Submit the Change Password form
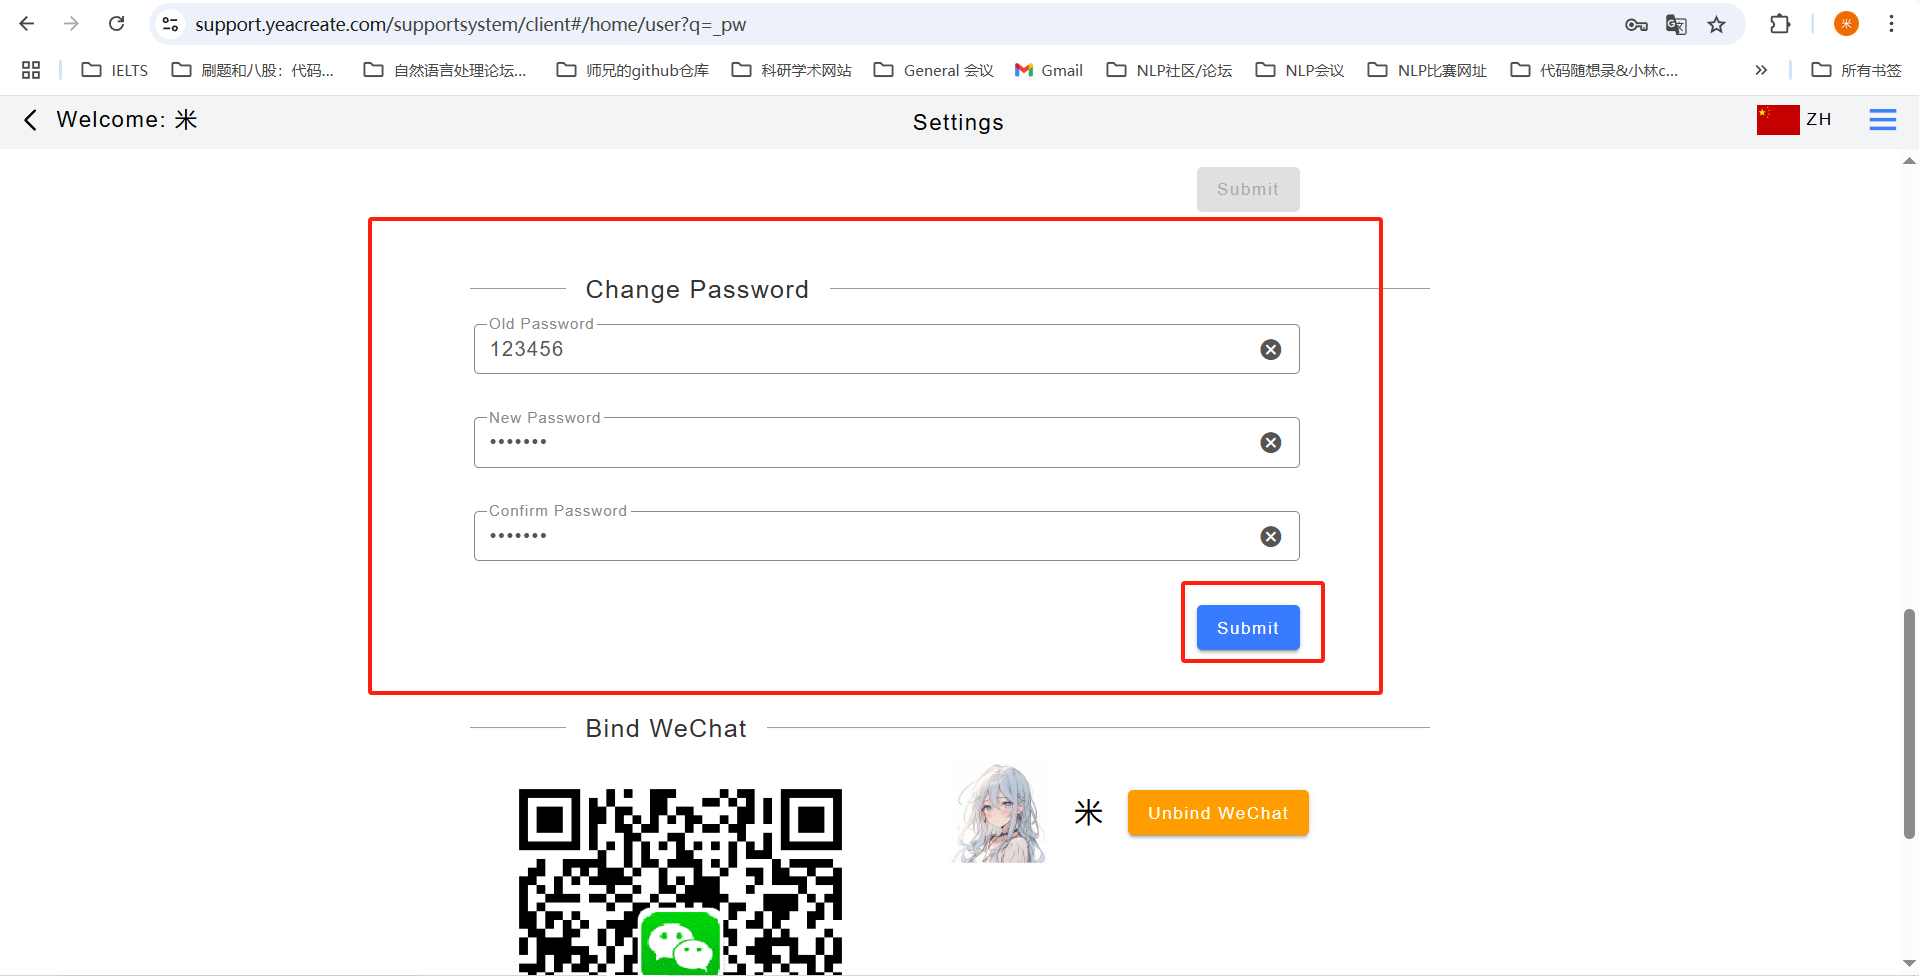The width and height of the screenshot is (1919, 976). [1247, 628]
